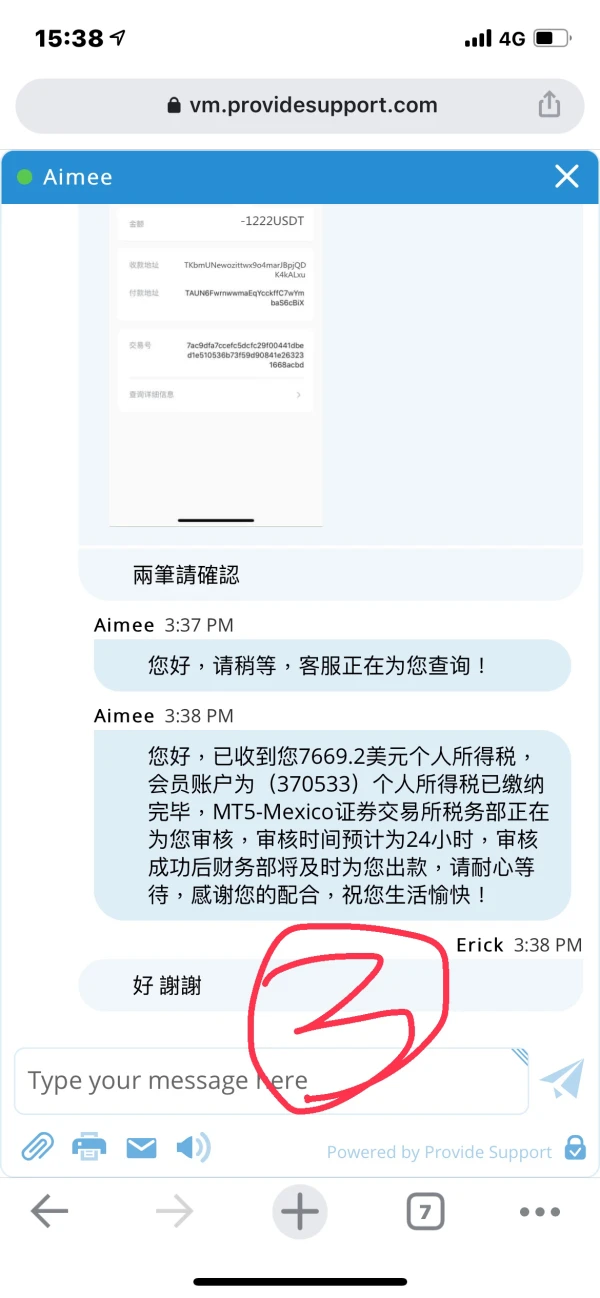
Task: Open the Powered by Provide Support link
Action: (439, 1152)
